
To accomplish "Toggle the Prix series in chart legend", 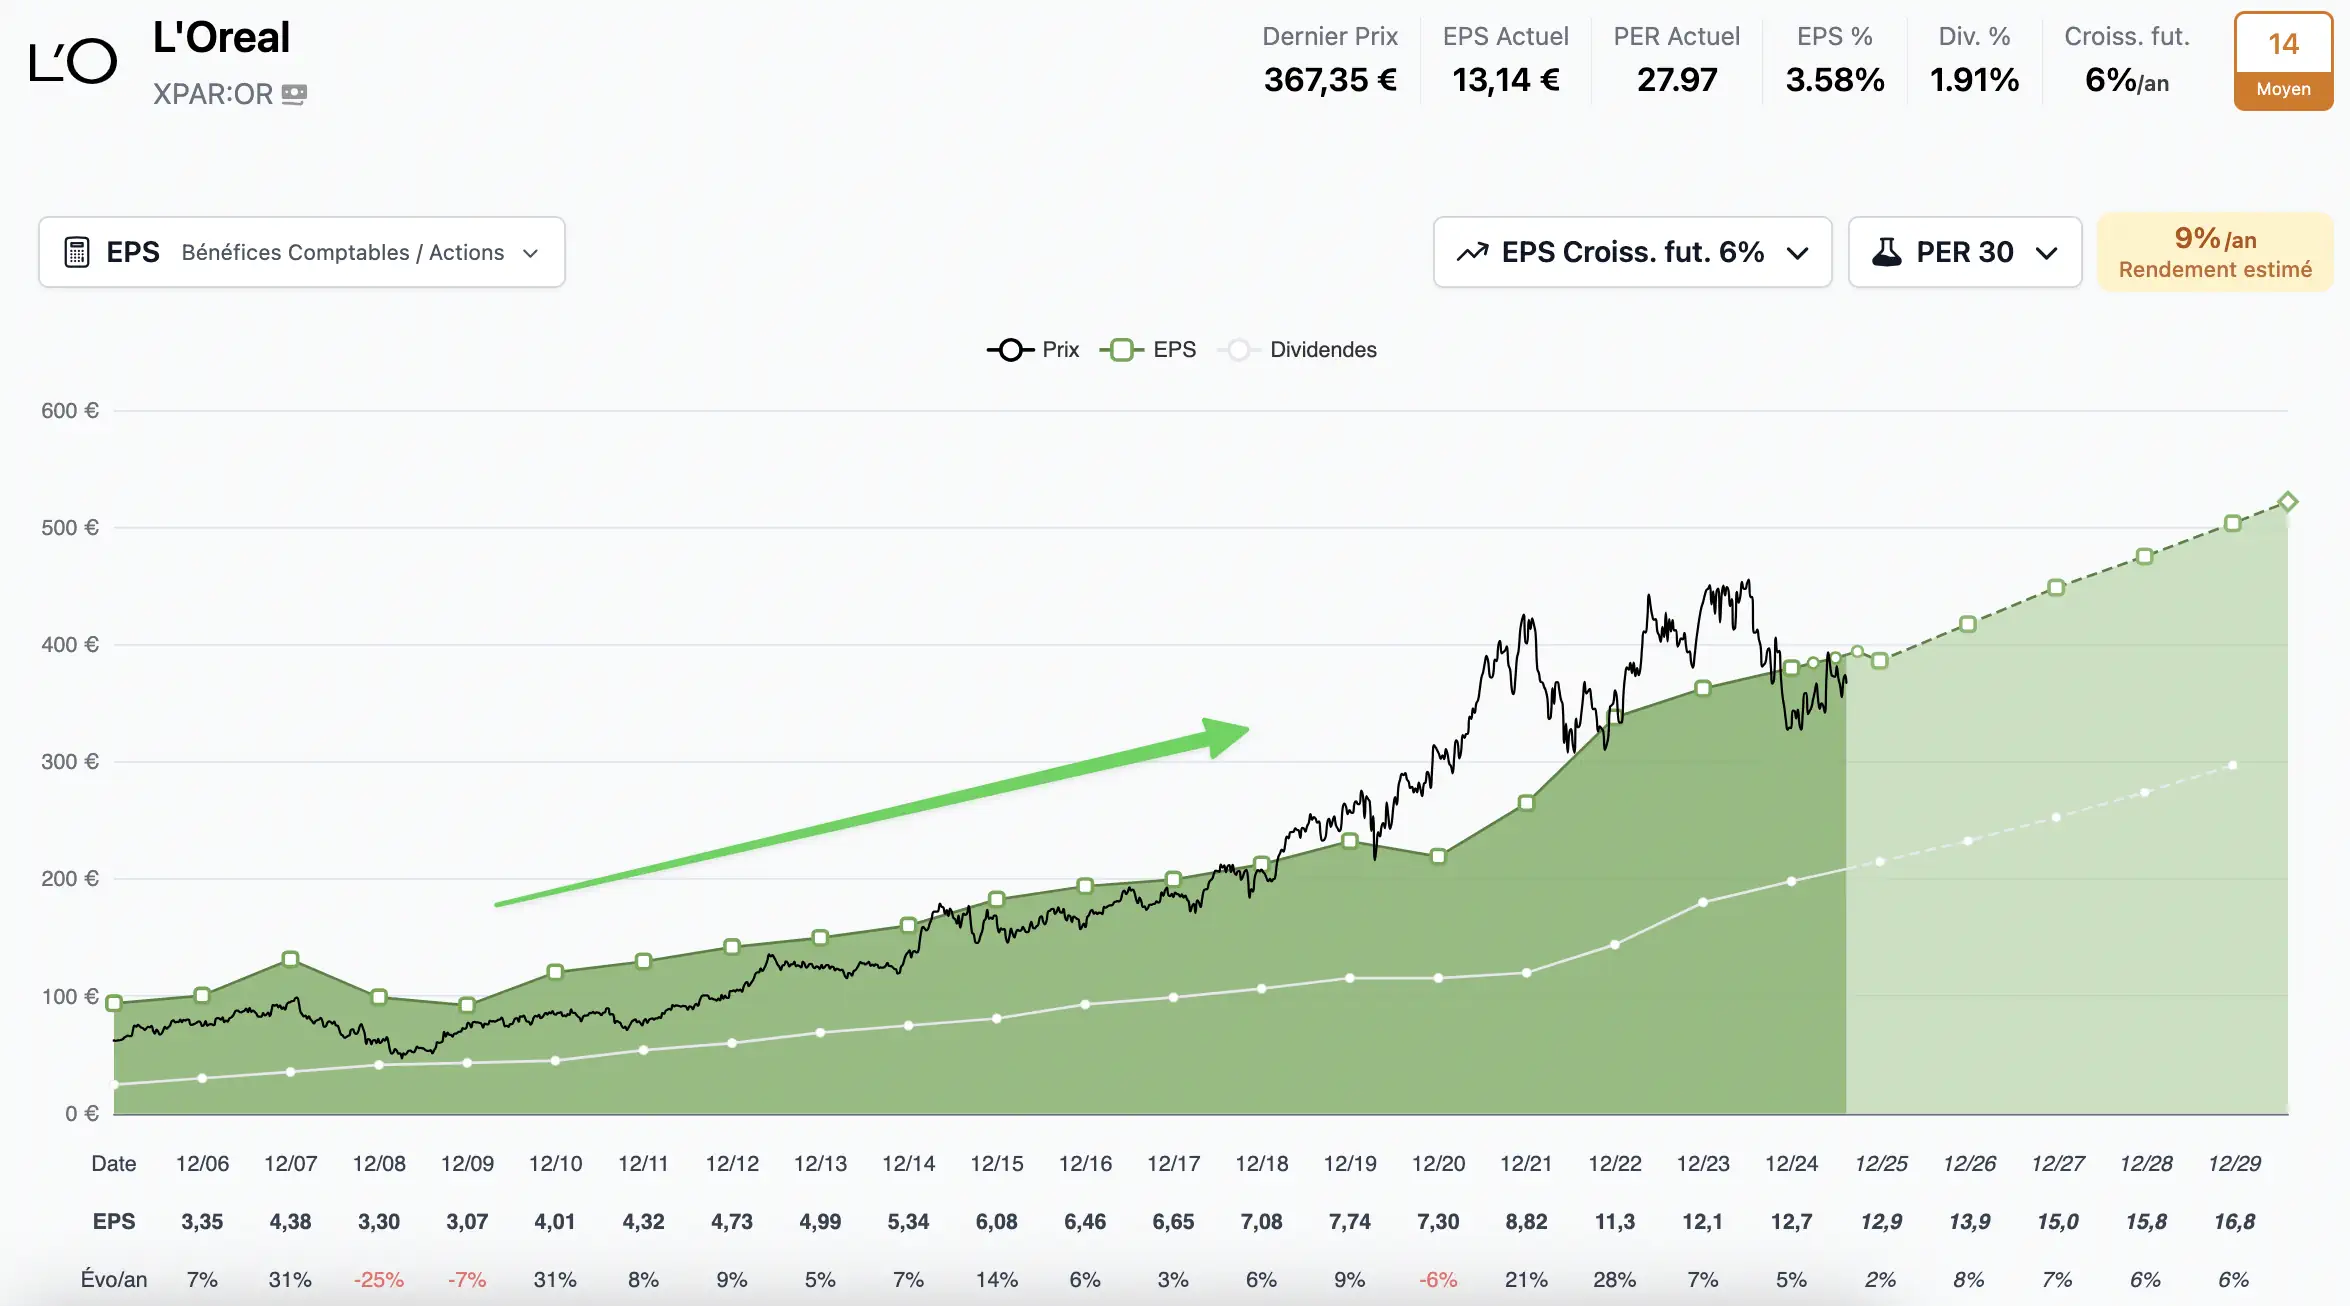I will click(x=1033, y=350).
